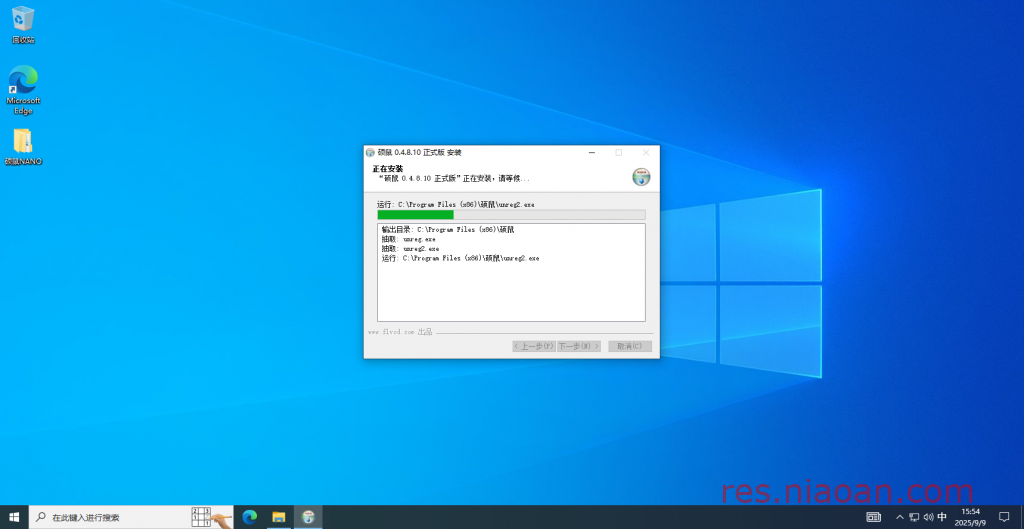Click the 取消(C) cancel button
The width and height of the screenshot is (1024, 529).
[x=630, y=346]
